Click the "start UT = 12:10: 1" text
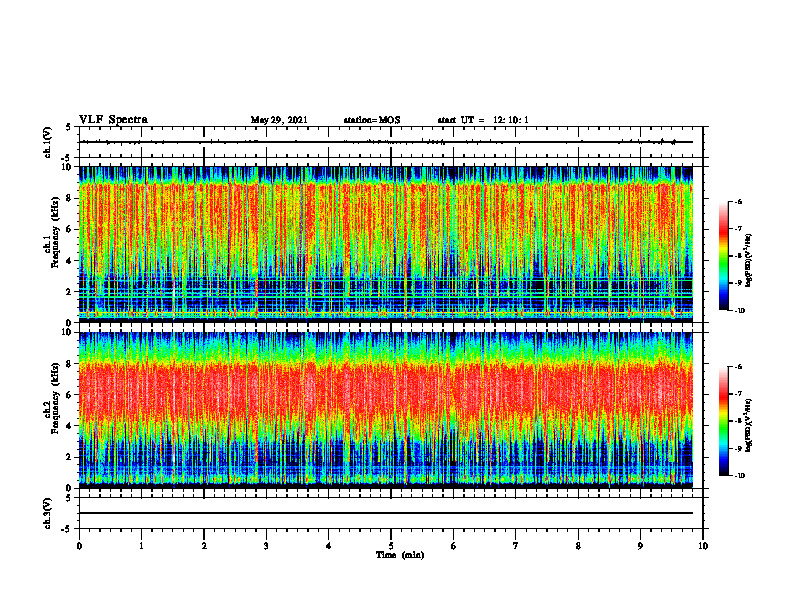Image resolution: width=792 pixels, height=612 pixels. point(483,120)
